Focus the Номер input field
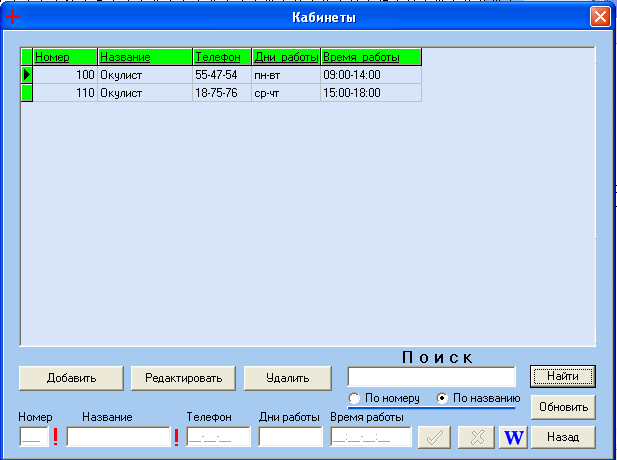The width and height of the screenshot is (617, 460). 34,437
